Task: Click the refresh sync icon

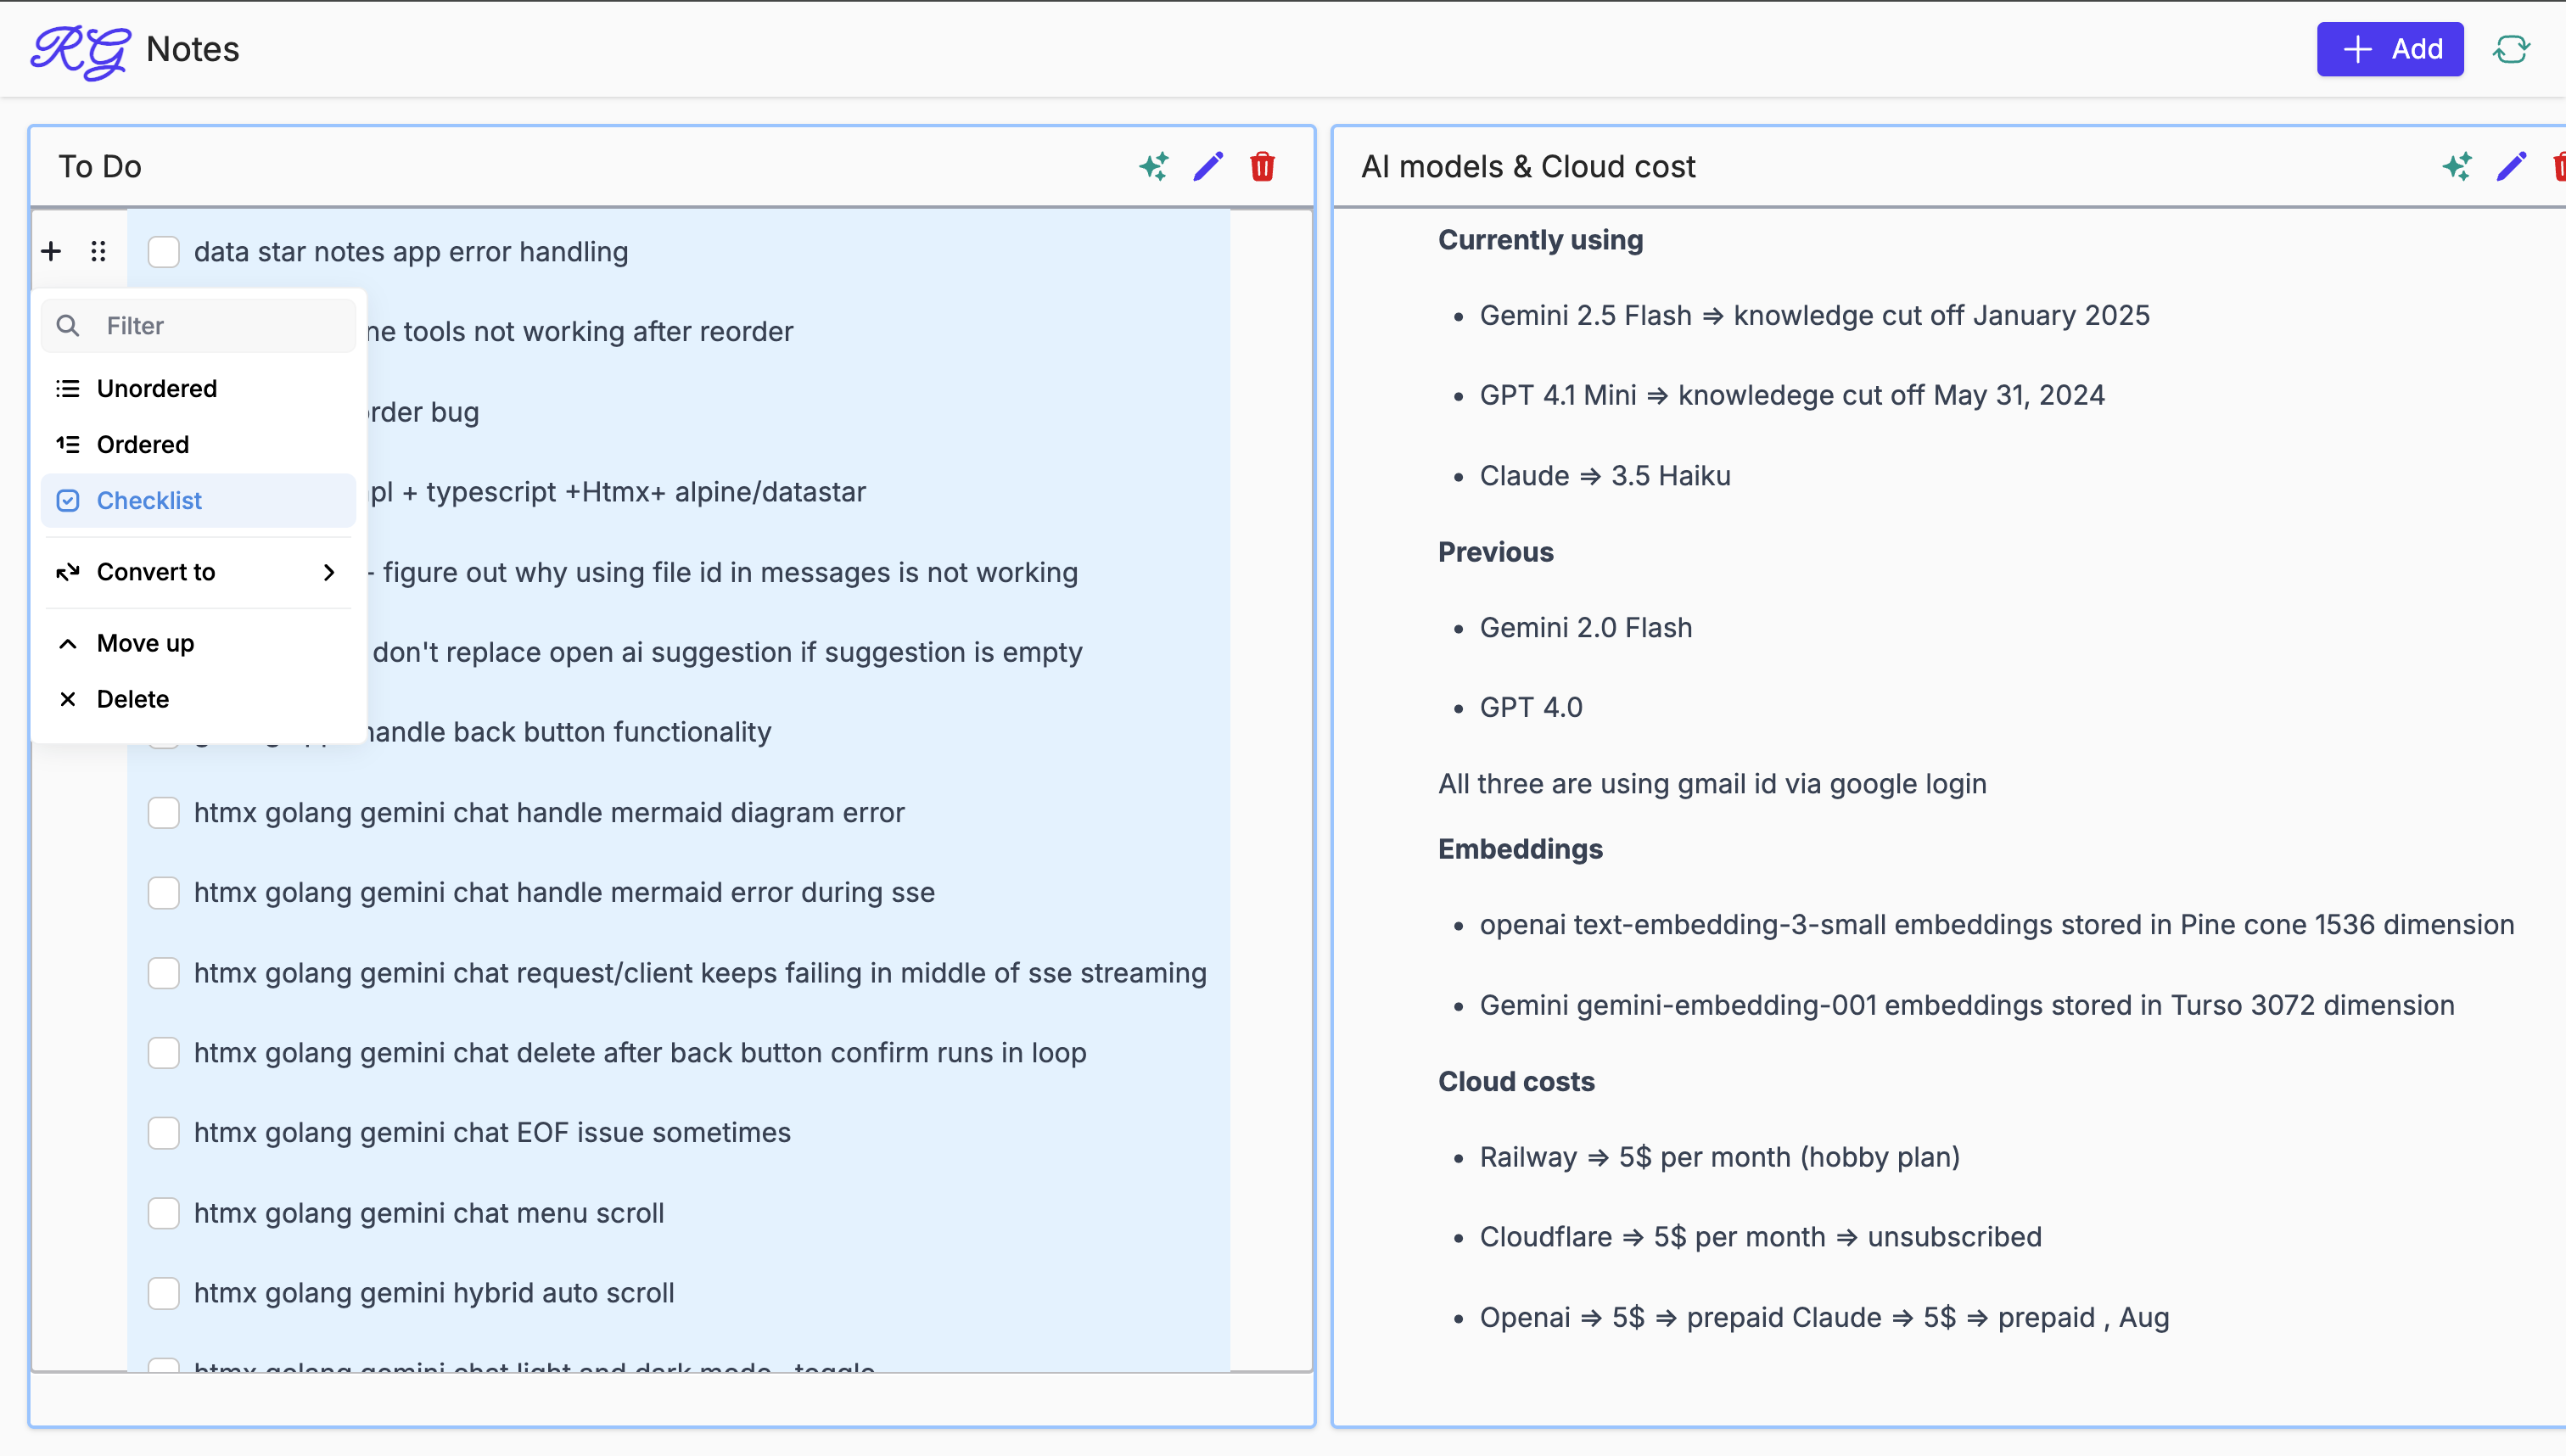Action: (x=2511, y=49)
